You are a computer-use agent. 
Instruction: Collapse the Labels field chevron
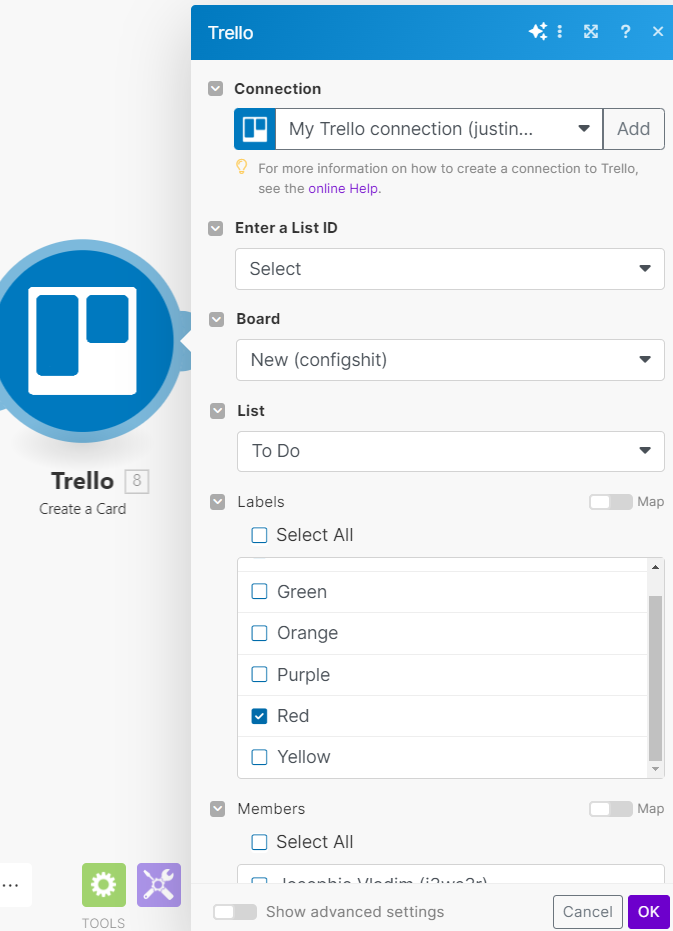(x=217, y=502)
